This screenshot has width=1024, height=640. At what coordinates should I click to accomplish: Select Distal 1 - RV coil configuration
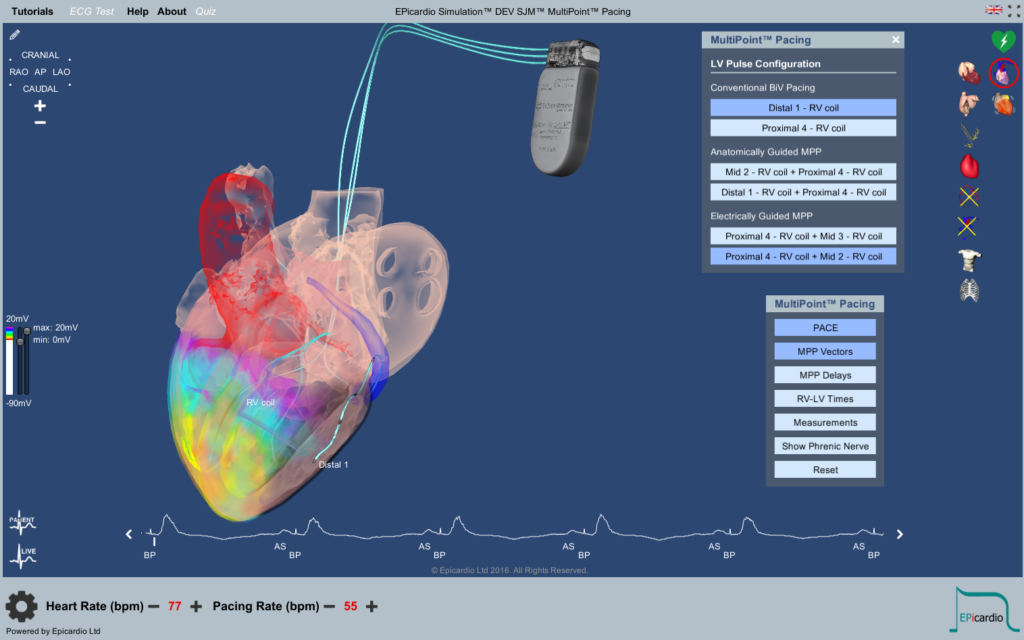[803, 107]
